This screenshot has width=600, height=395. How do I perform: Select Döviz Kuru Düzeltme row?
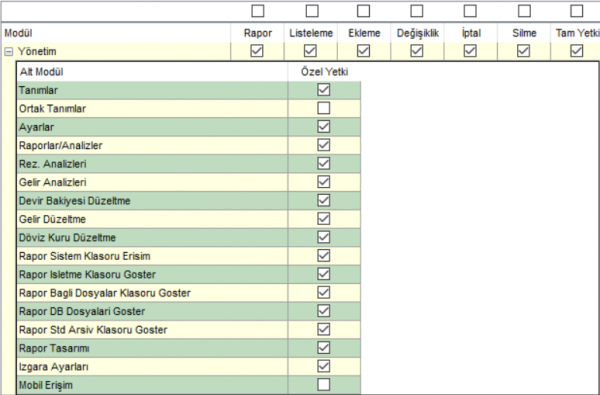(189, 237)
